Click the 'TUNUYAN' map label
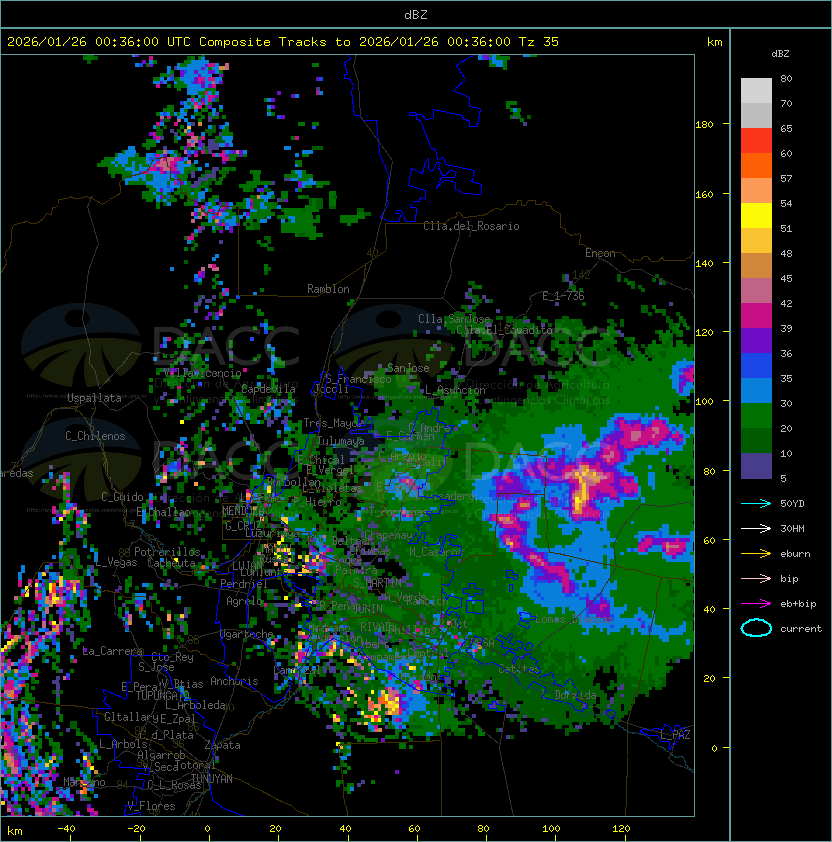The height and width of the screenshot is (842, 832). pyautogui.click(x=212, y=779)
